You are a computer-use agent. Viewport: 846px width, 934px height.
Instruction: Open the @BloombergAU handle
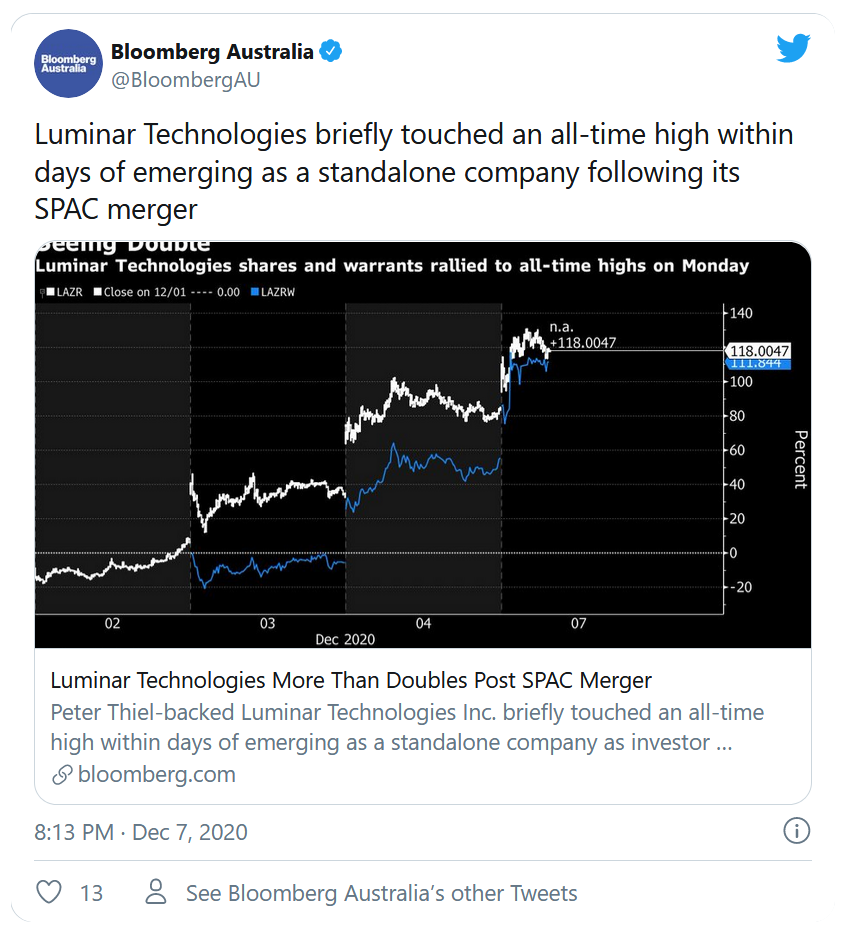pos(186,80)
